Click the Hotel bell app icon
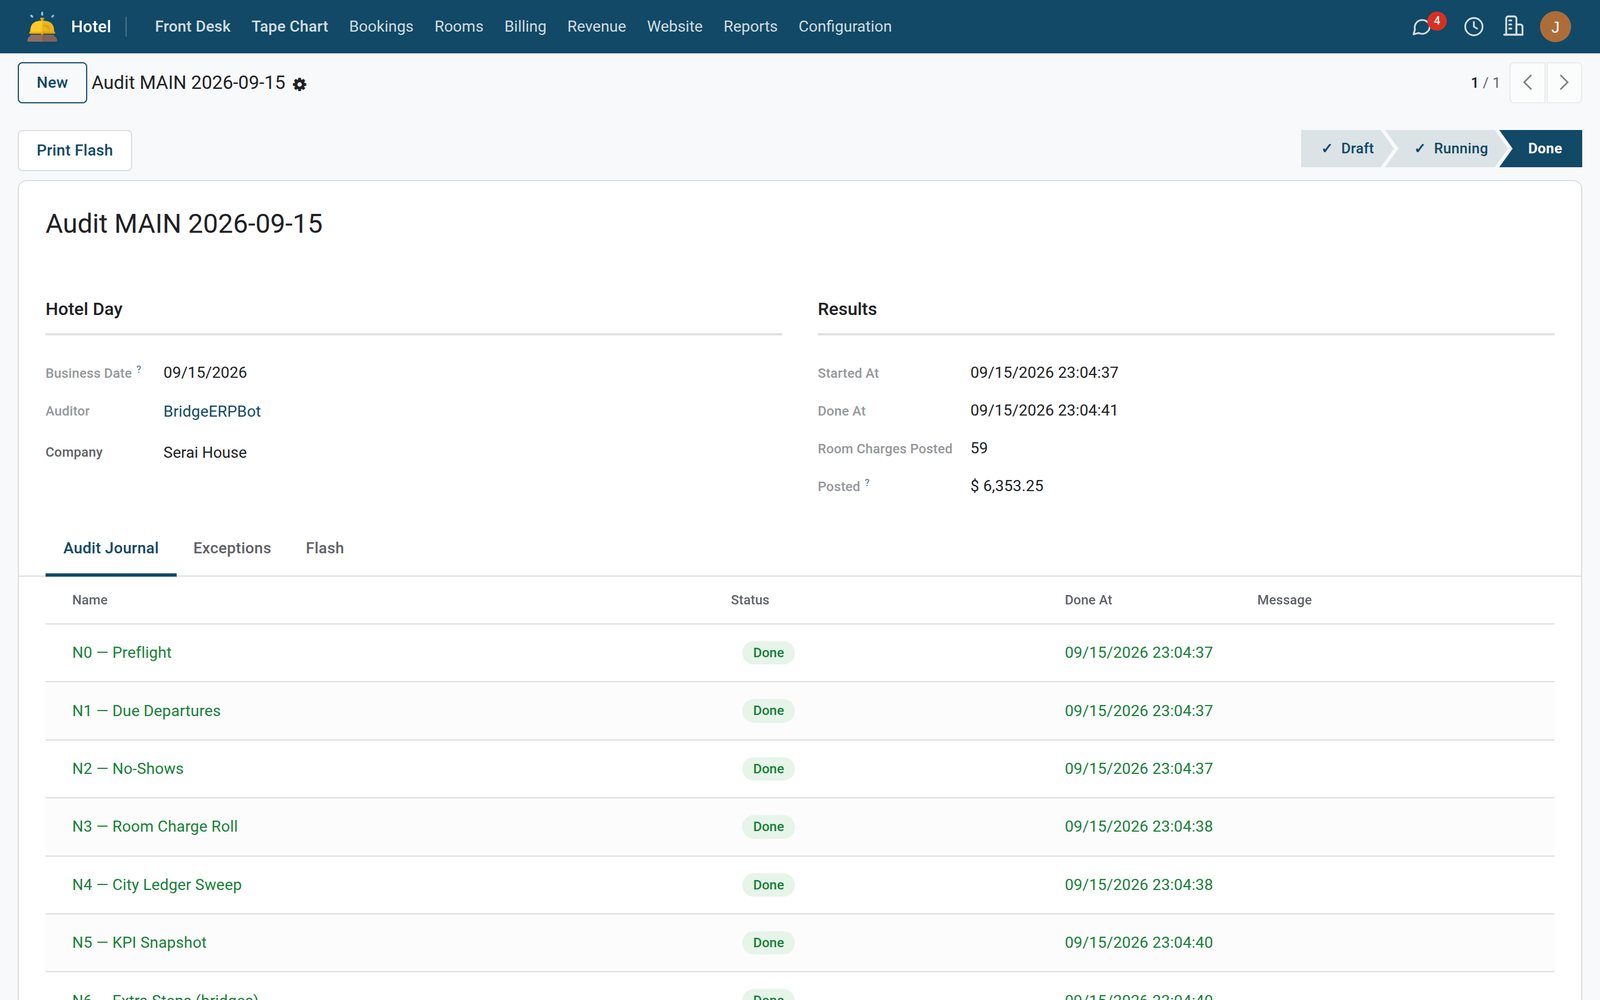 tap(42, 26)
